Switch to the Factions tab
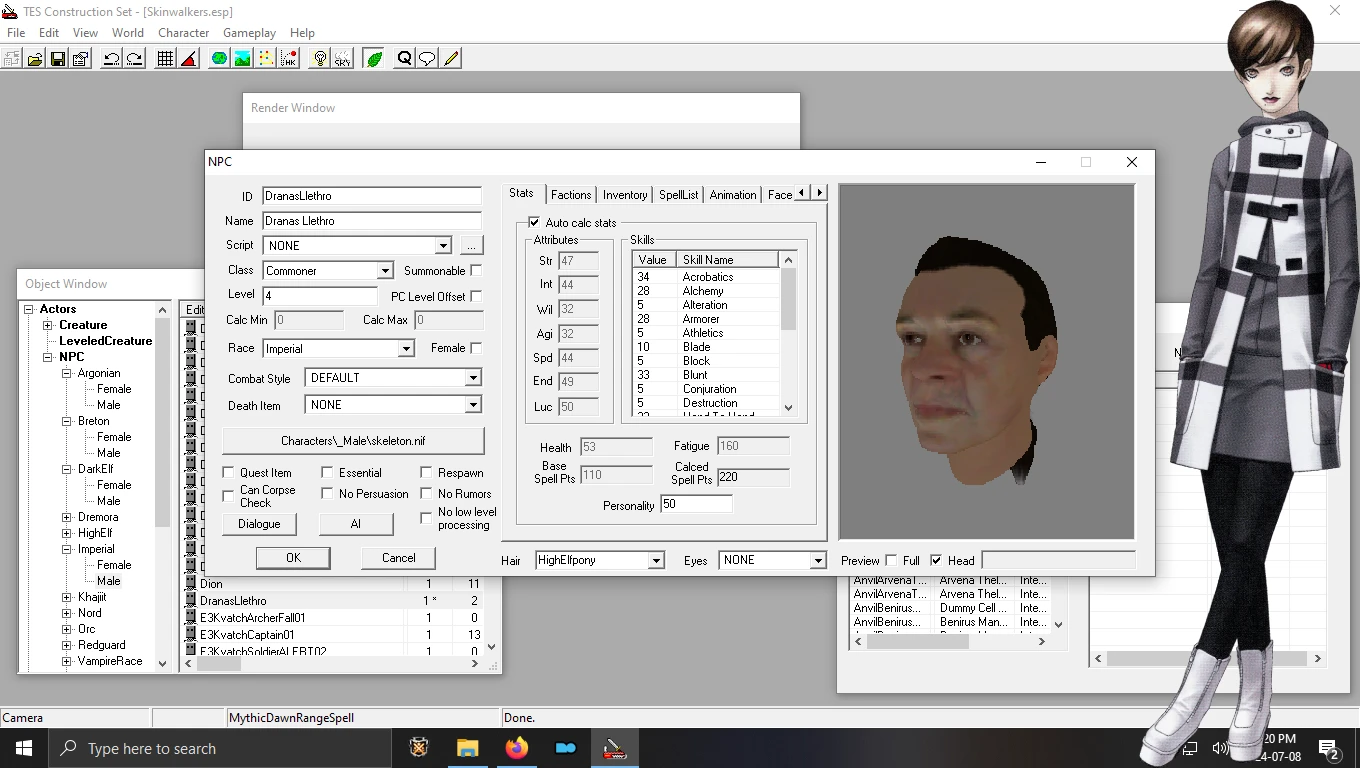Viewport: 1360px width, 768px height. [x=571, y=195]
